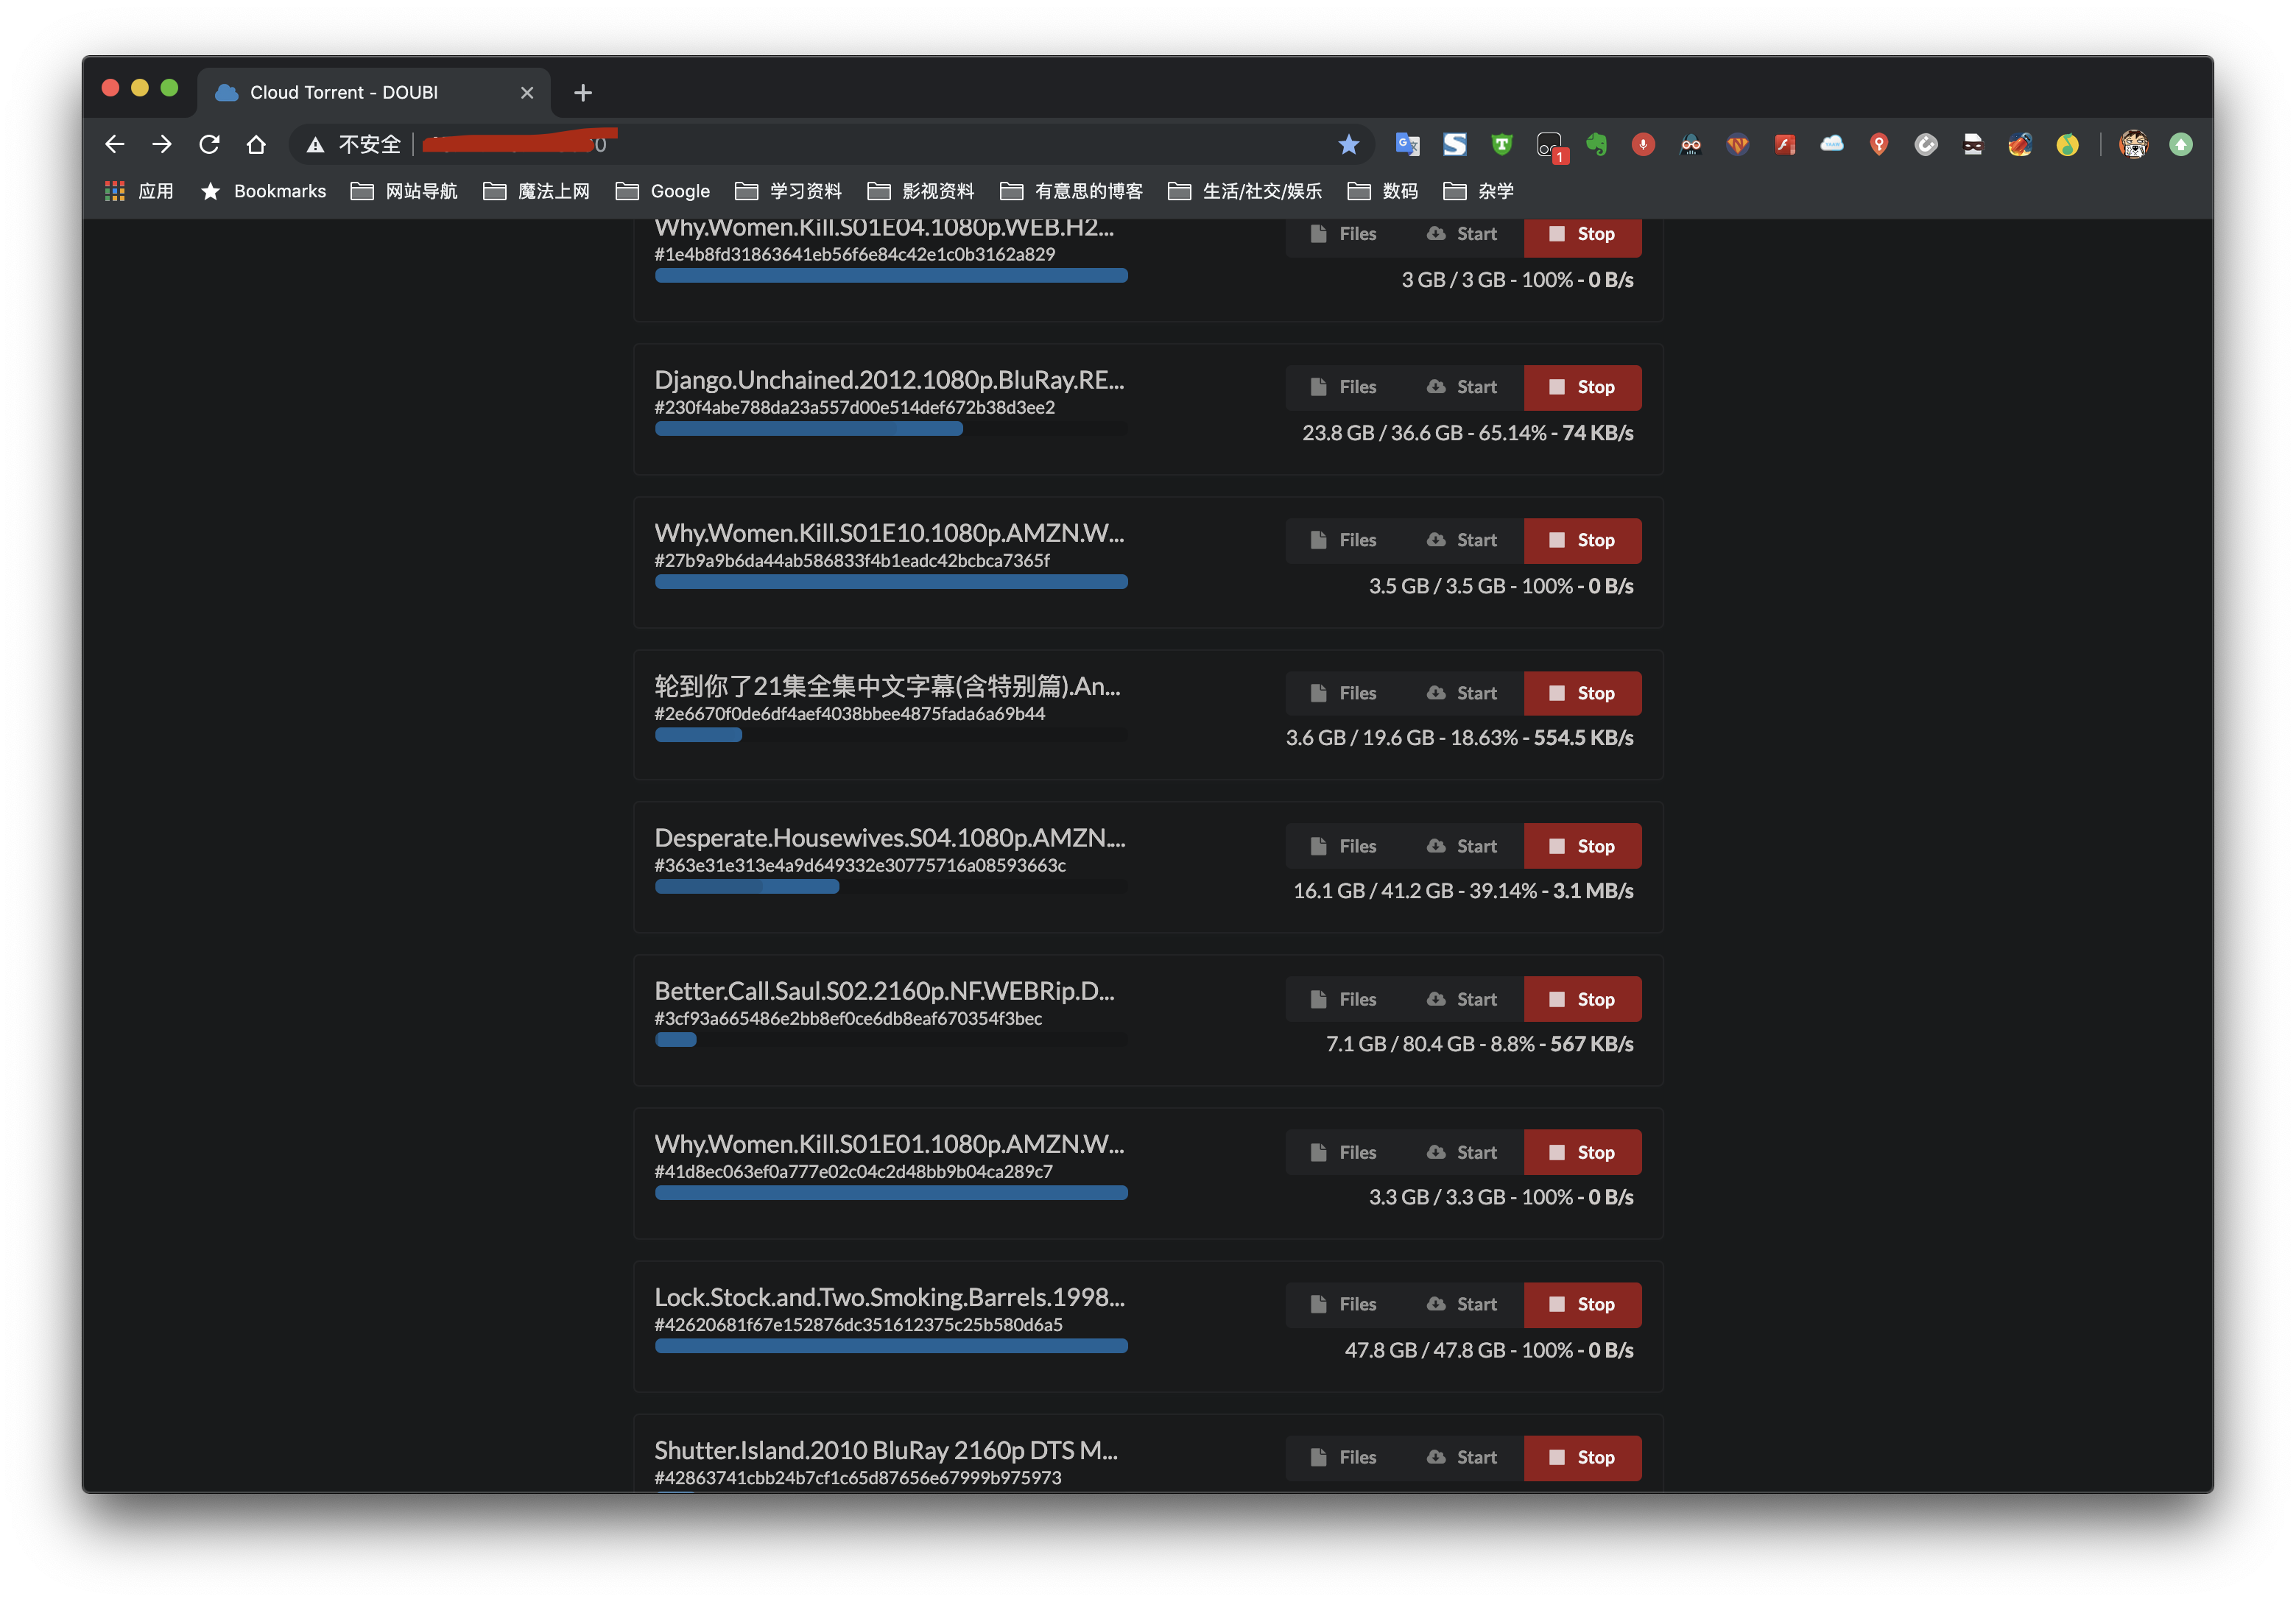Click the red microphone extension icon
2296x1602 pixels.
point(1643,145)
